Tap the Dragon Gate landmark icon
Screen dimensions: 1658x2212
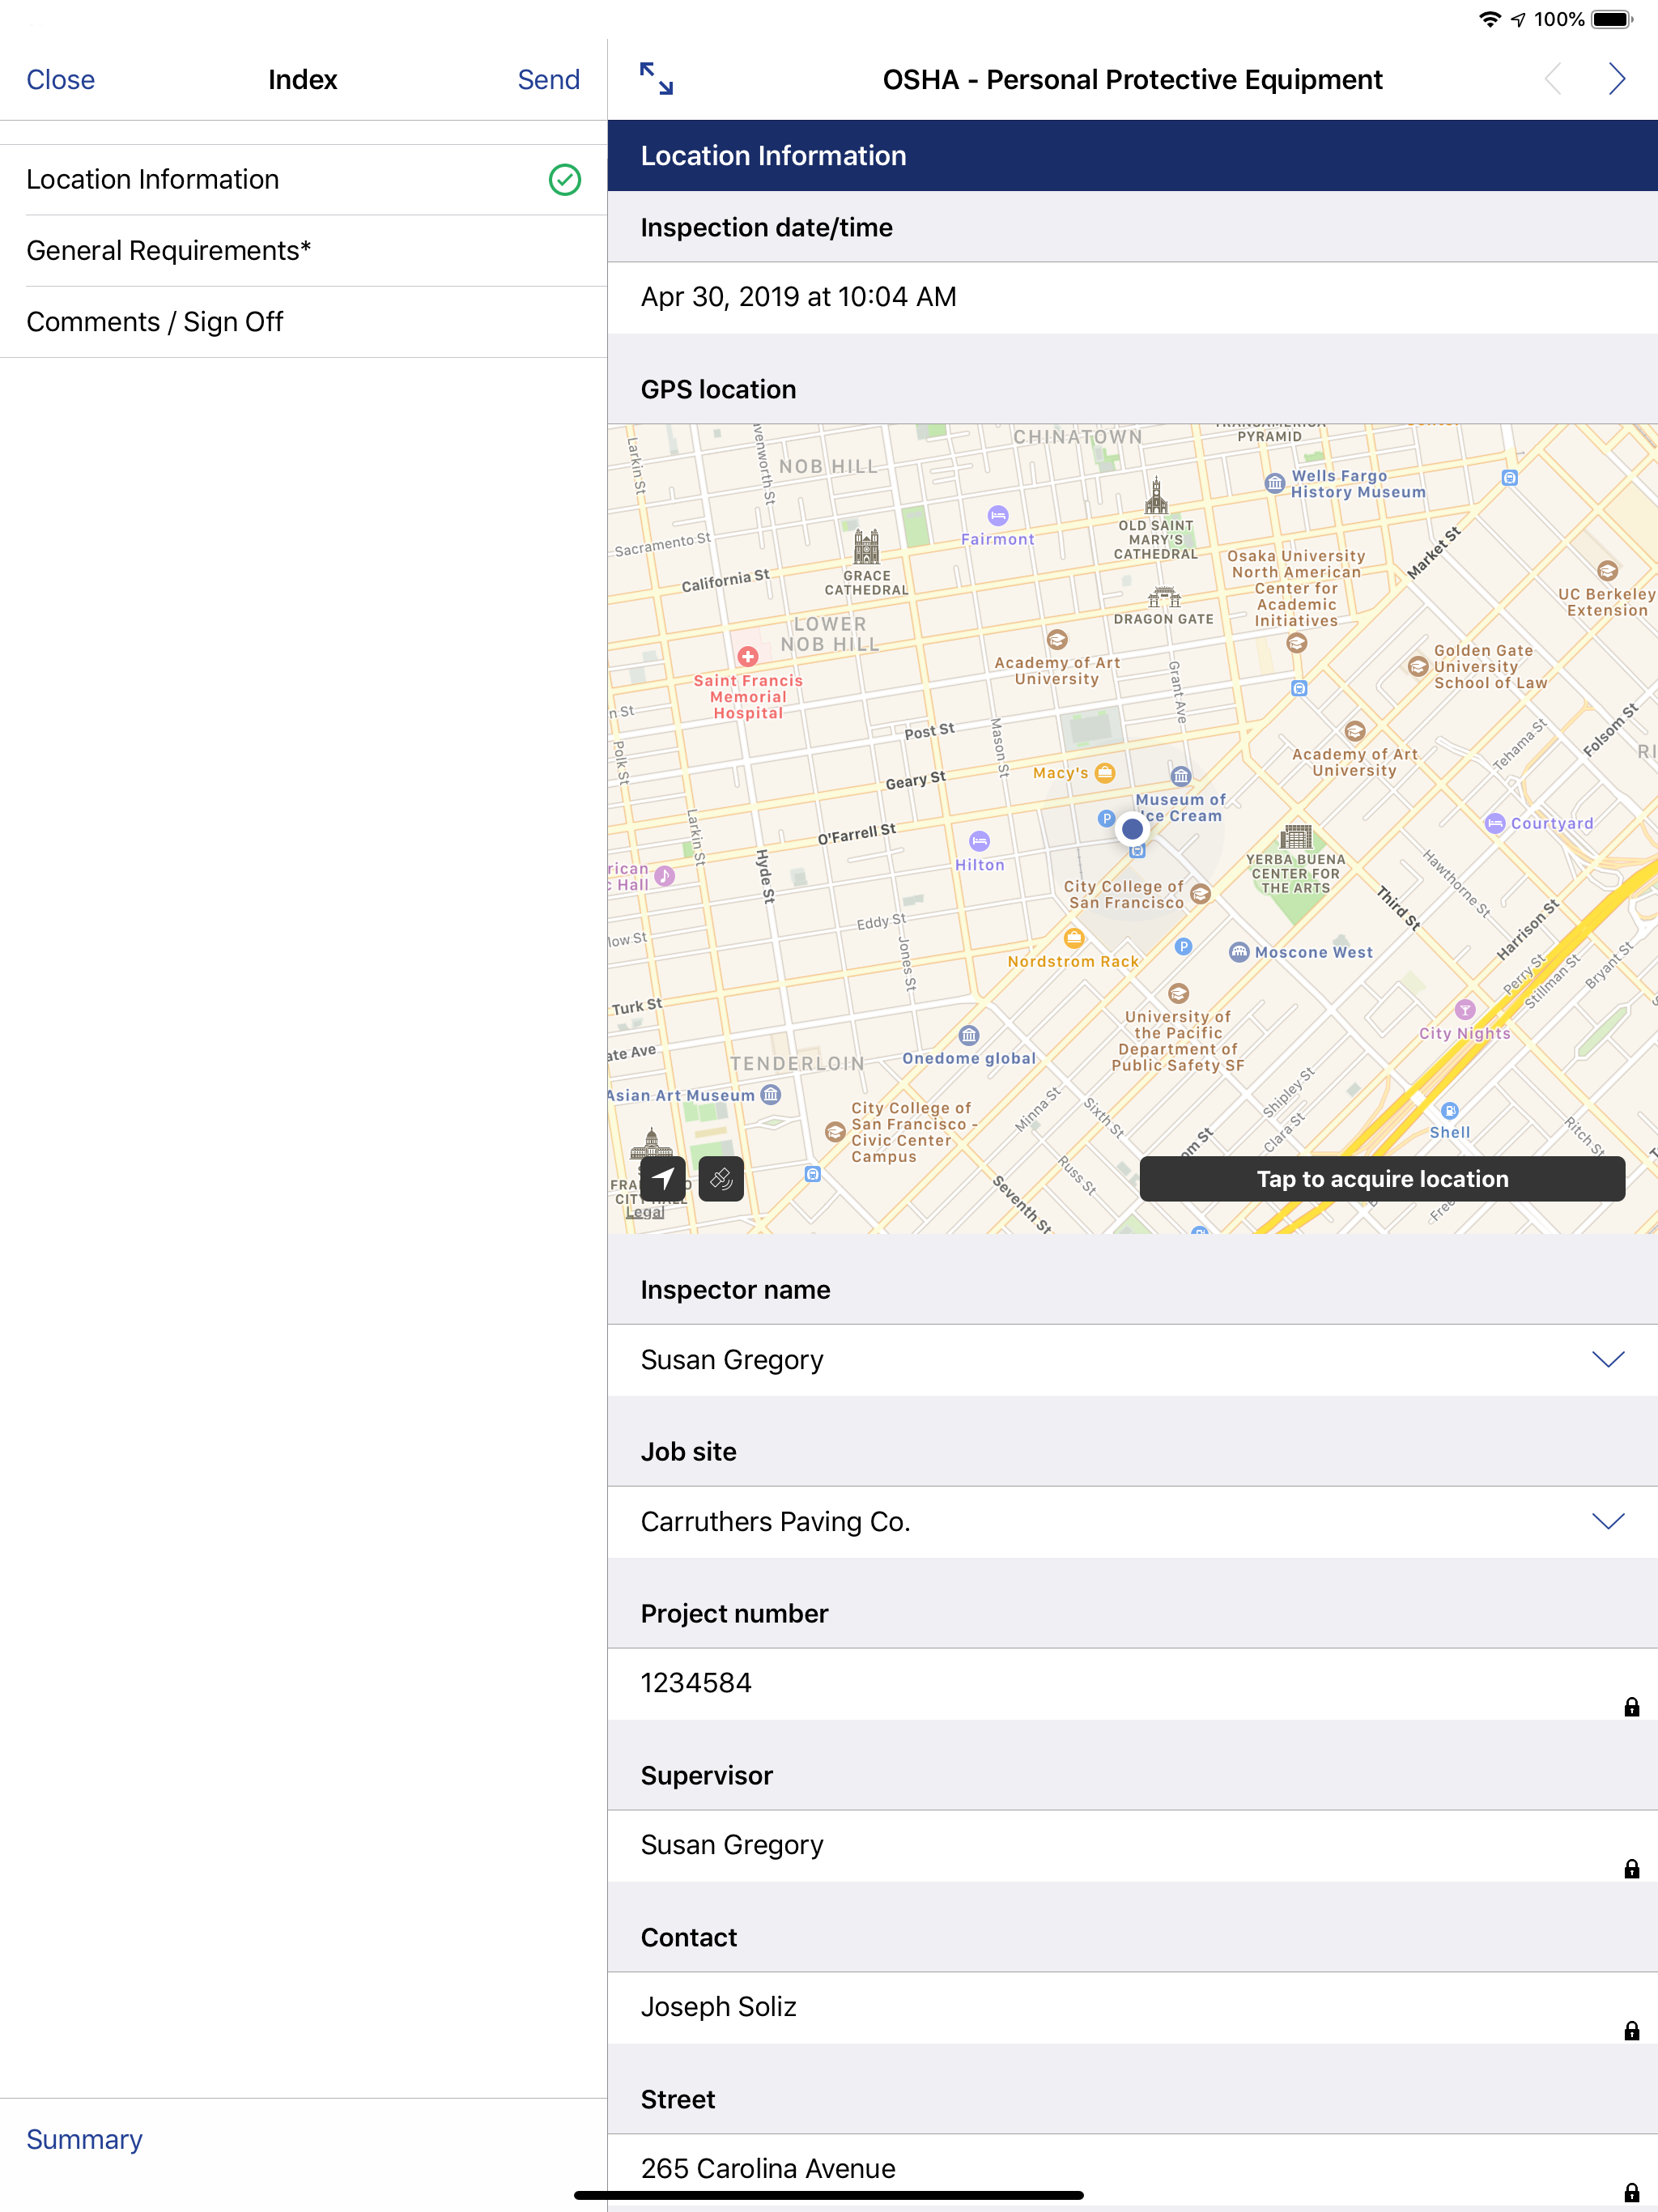[1164, 597]
